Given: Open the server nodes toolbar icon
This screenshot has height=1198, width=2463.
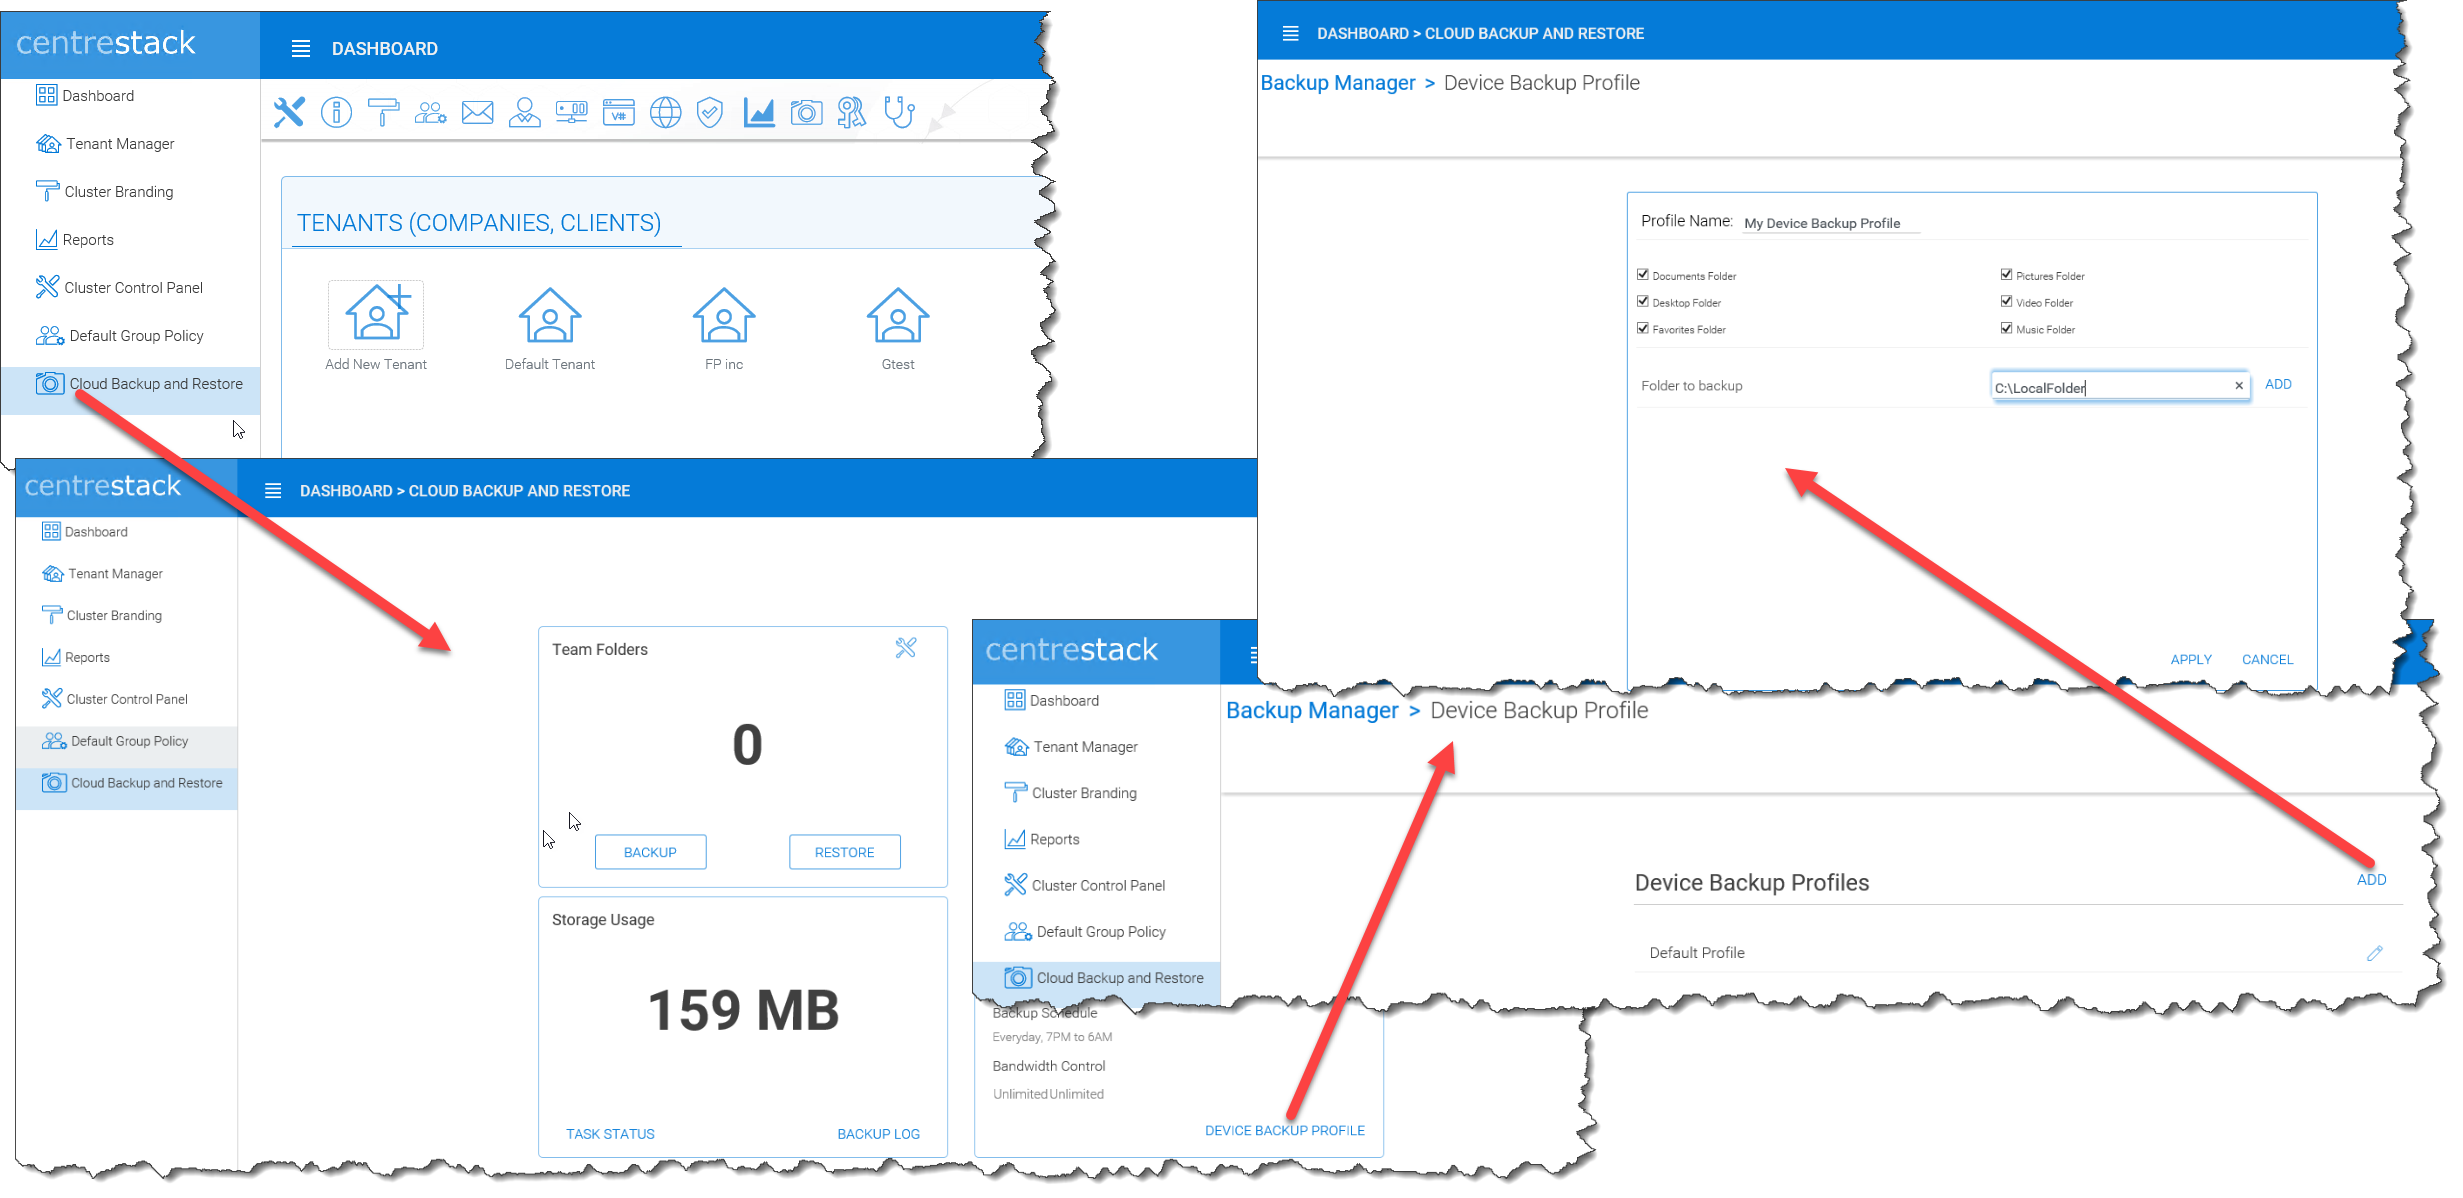Looking at the screenshot, I should pyautogui.click(x=571, y=112).
